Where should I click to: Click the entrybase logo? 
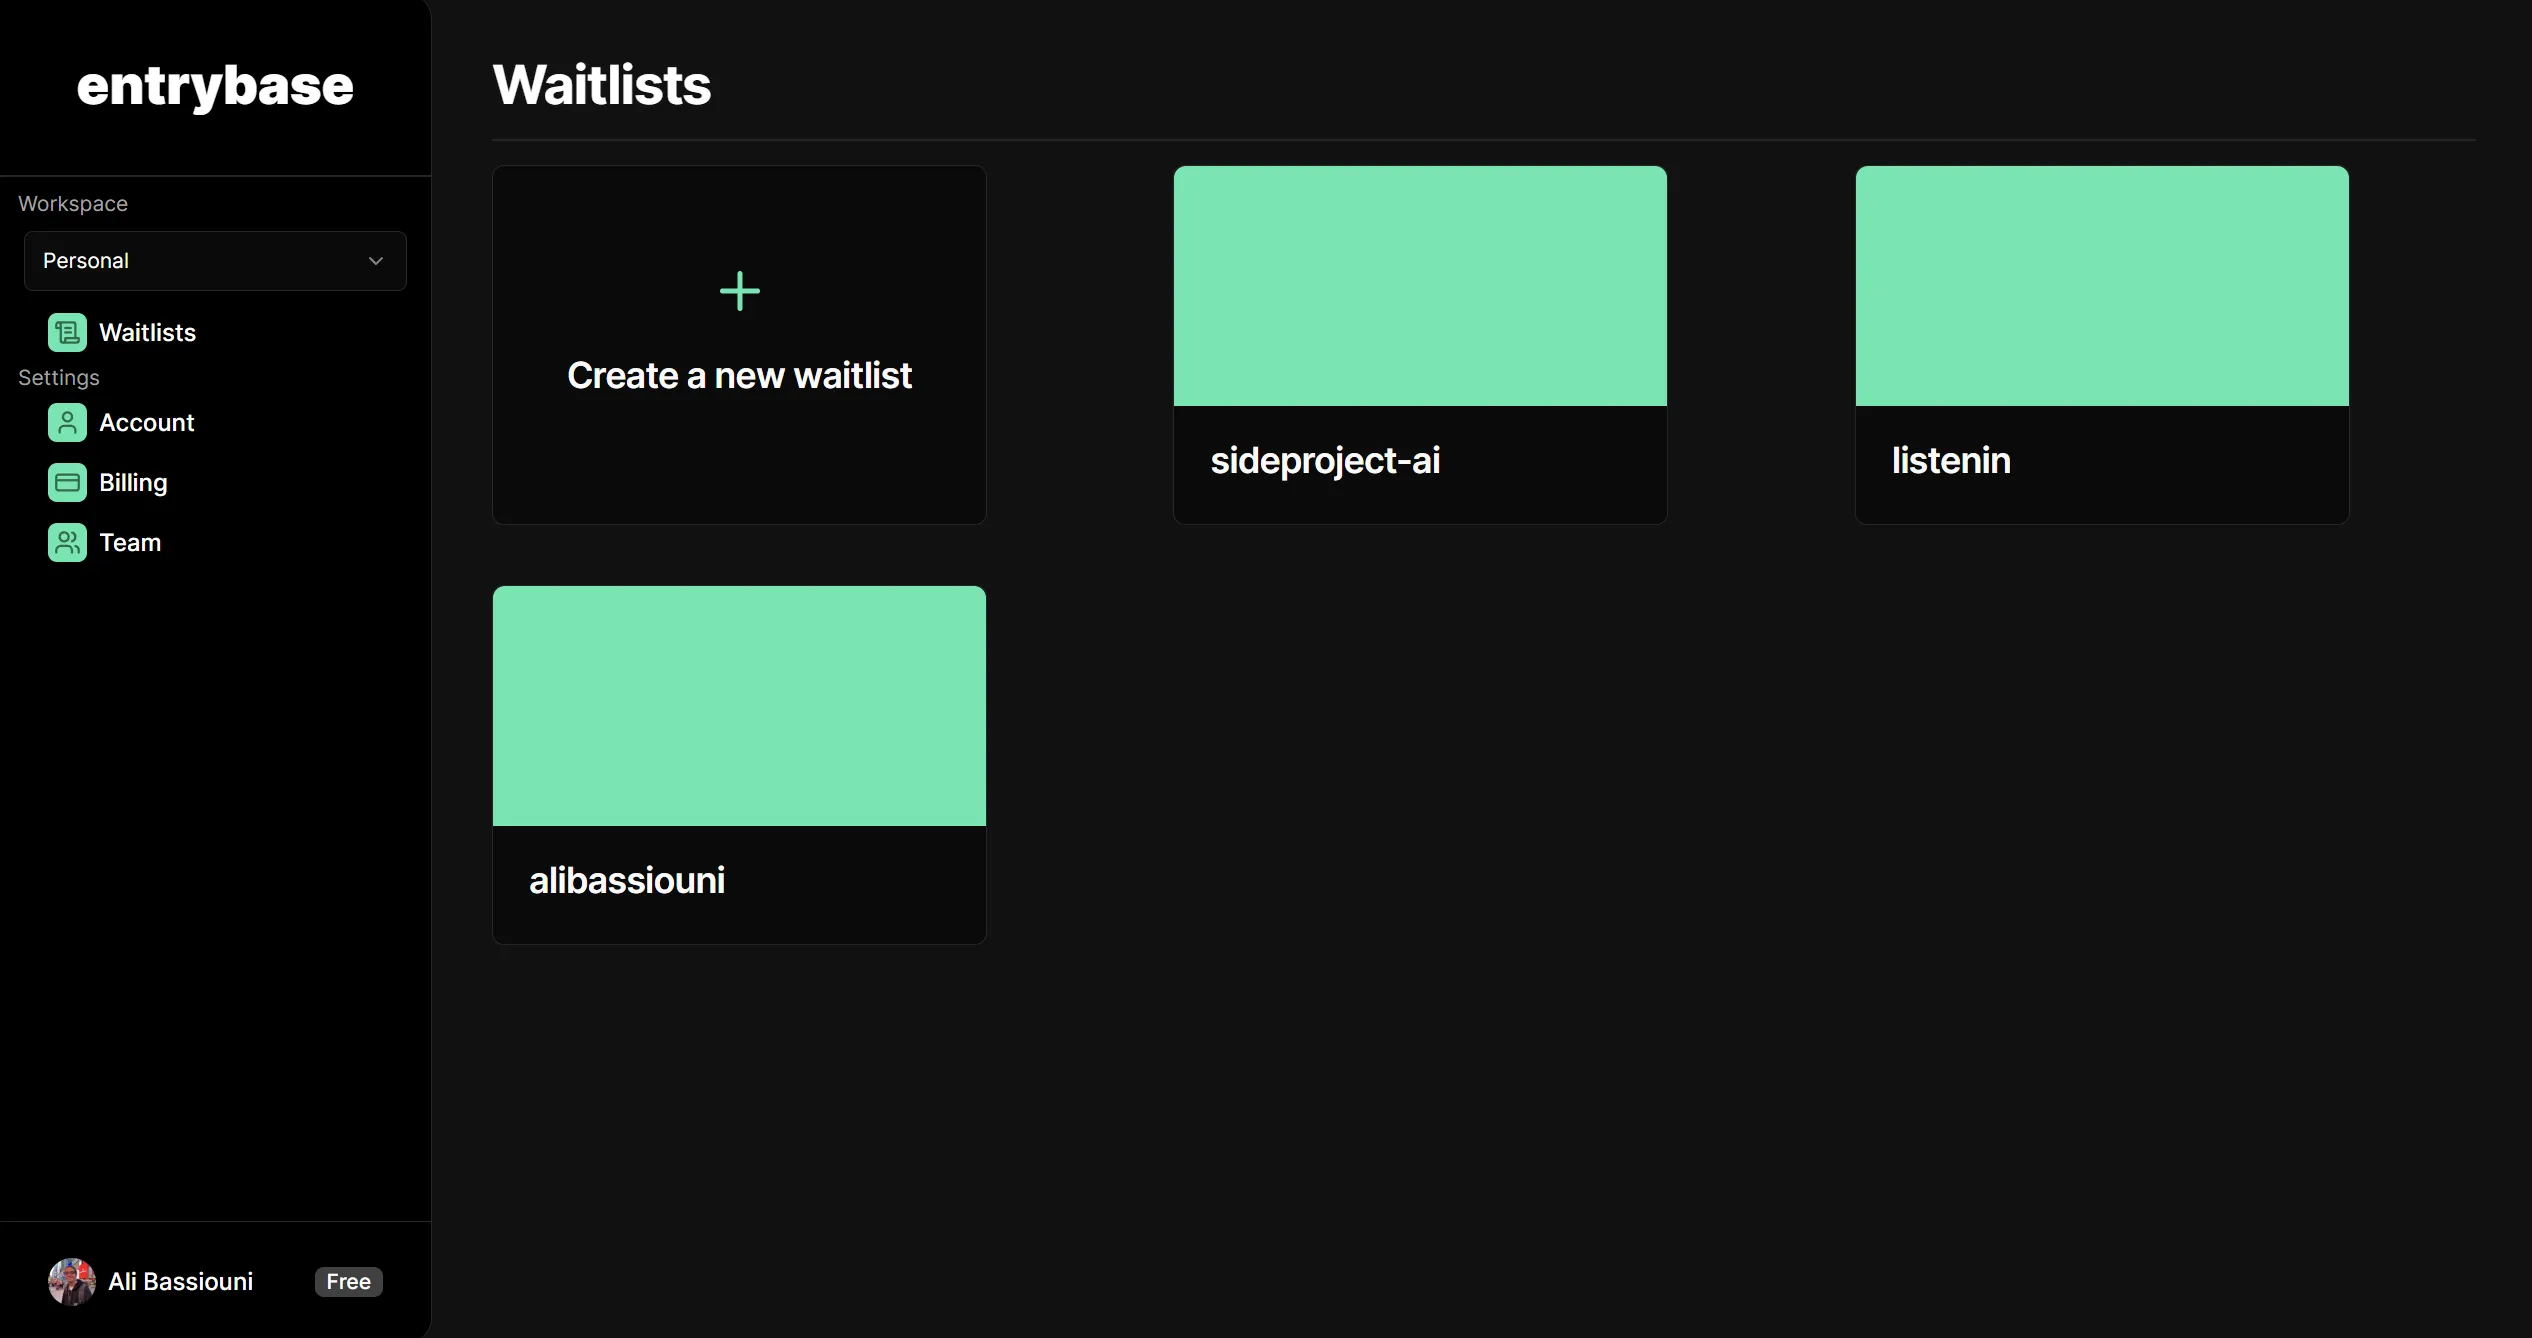click(215, 87)
